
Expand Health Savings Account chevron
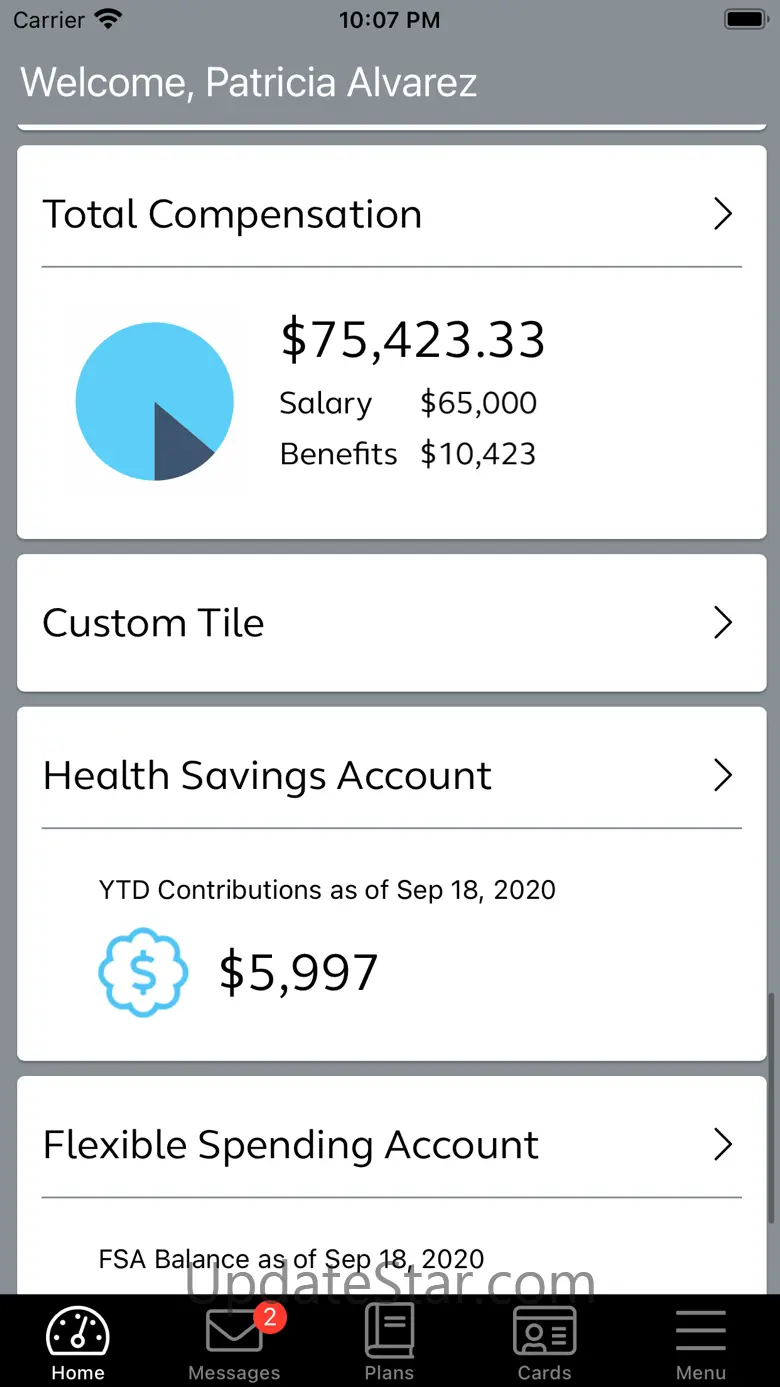tap(723, 776)
